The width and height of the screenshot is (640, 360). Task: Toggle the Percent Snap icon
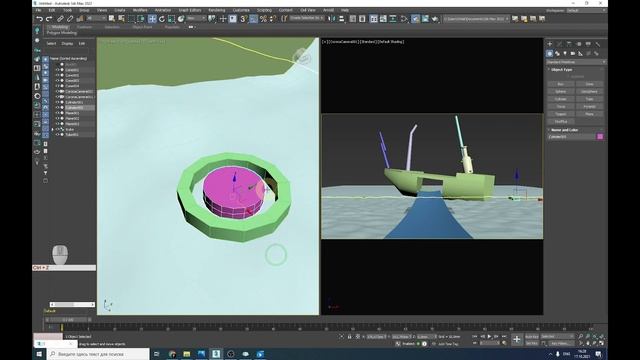[263, 19]
